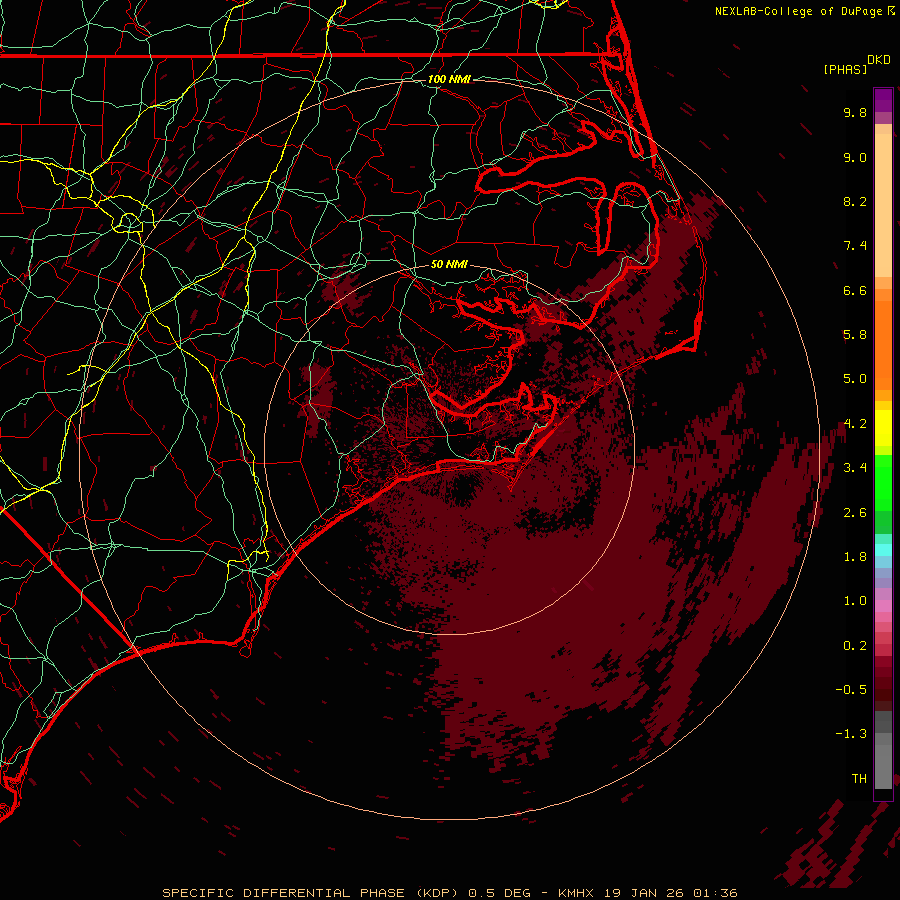Click the 9.0 value on the color scale
Viewport: 900px width, 900px height.
[855, 157]
